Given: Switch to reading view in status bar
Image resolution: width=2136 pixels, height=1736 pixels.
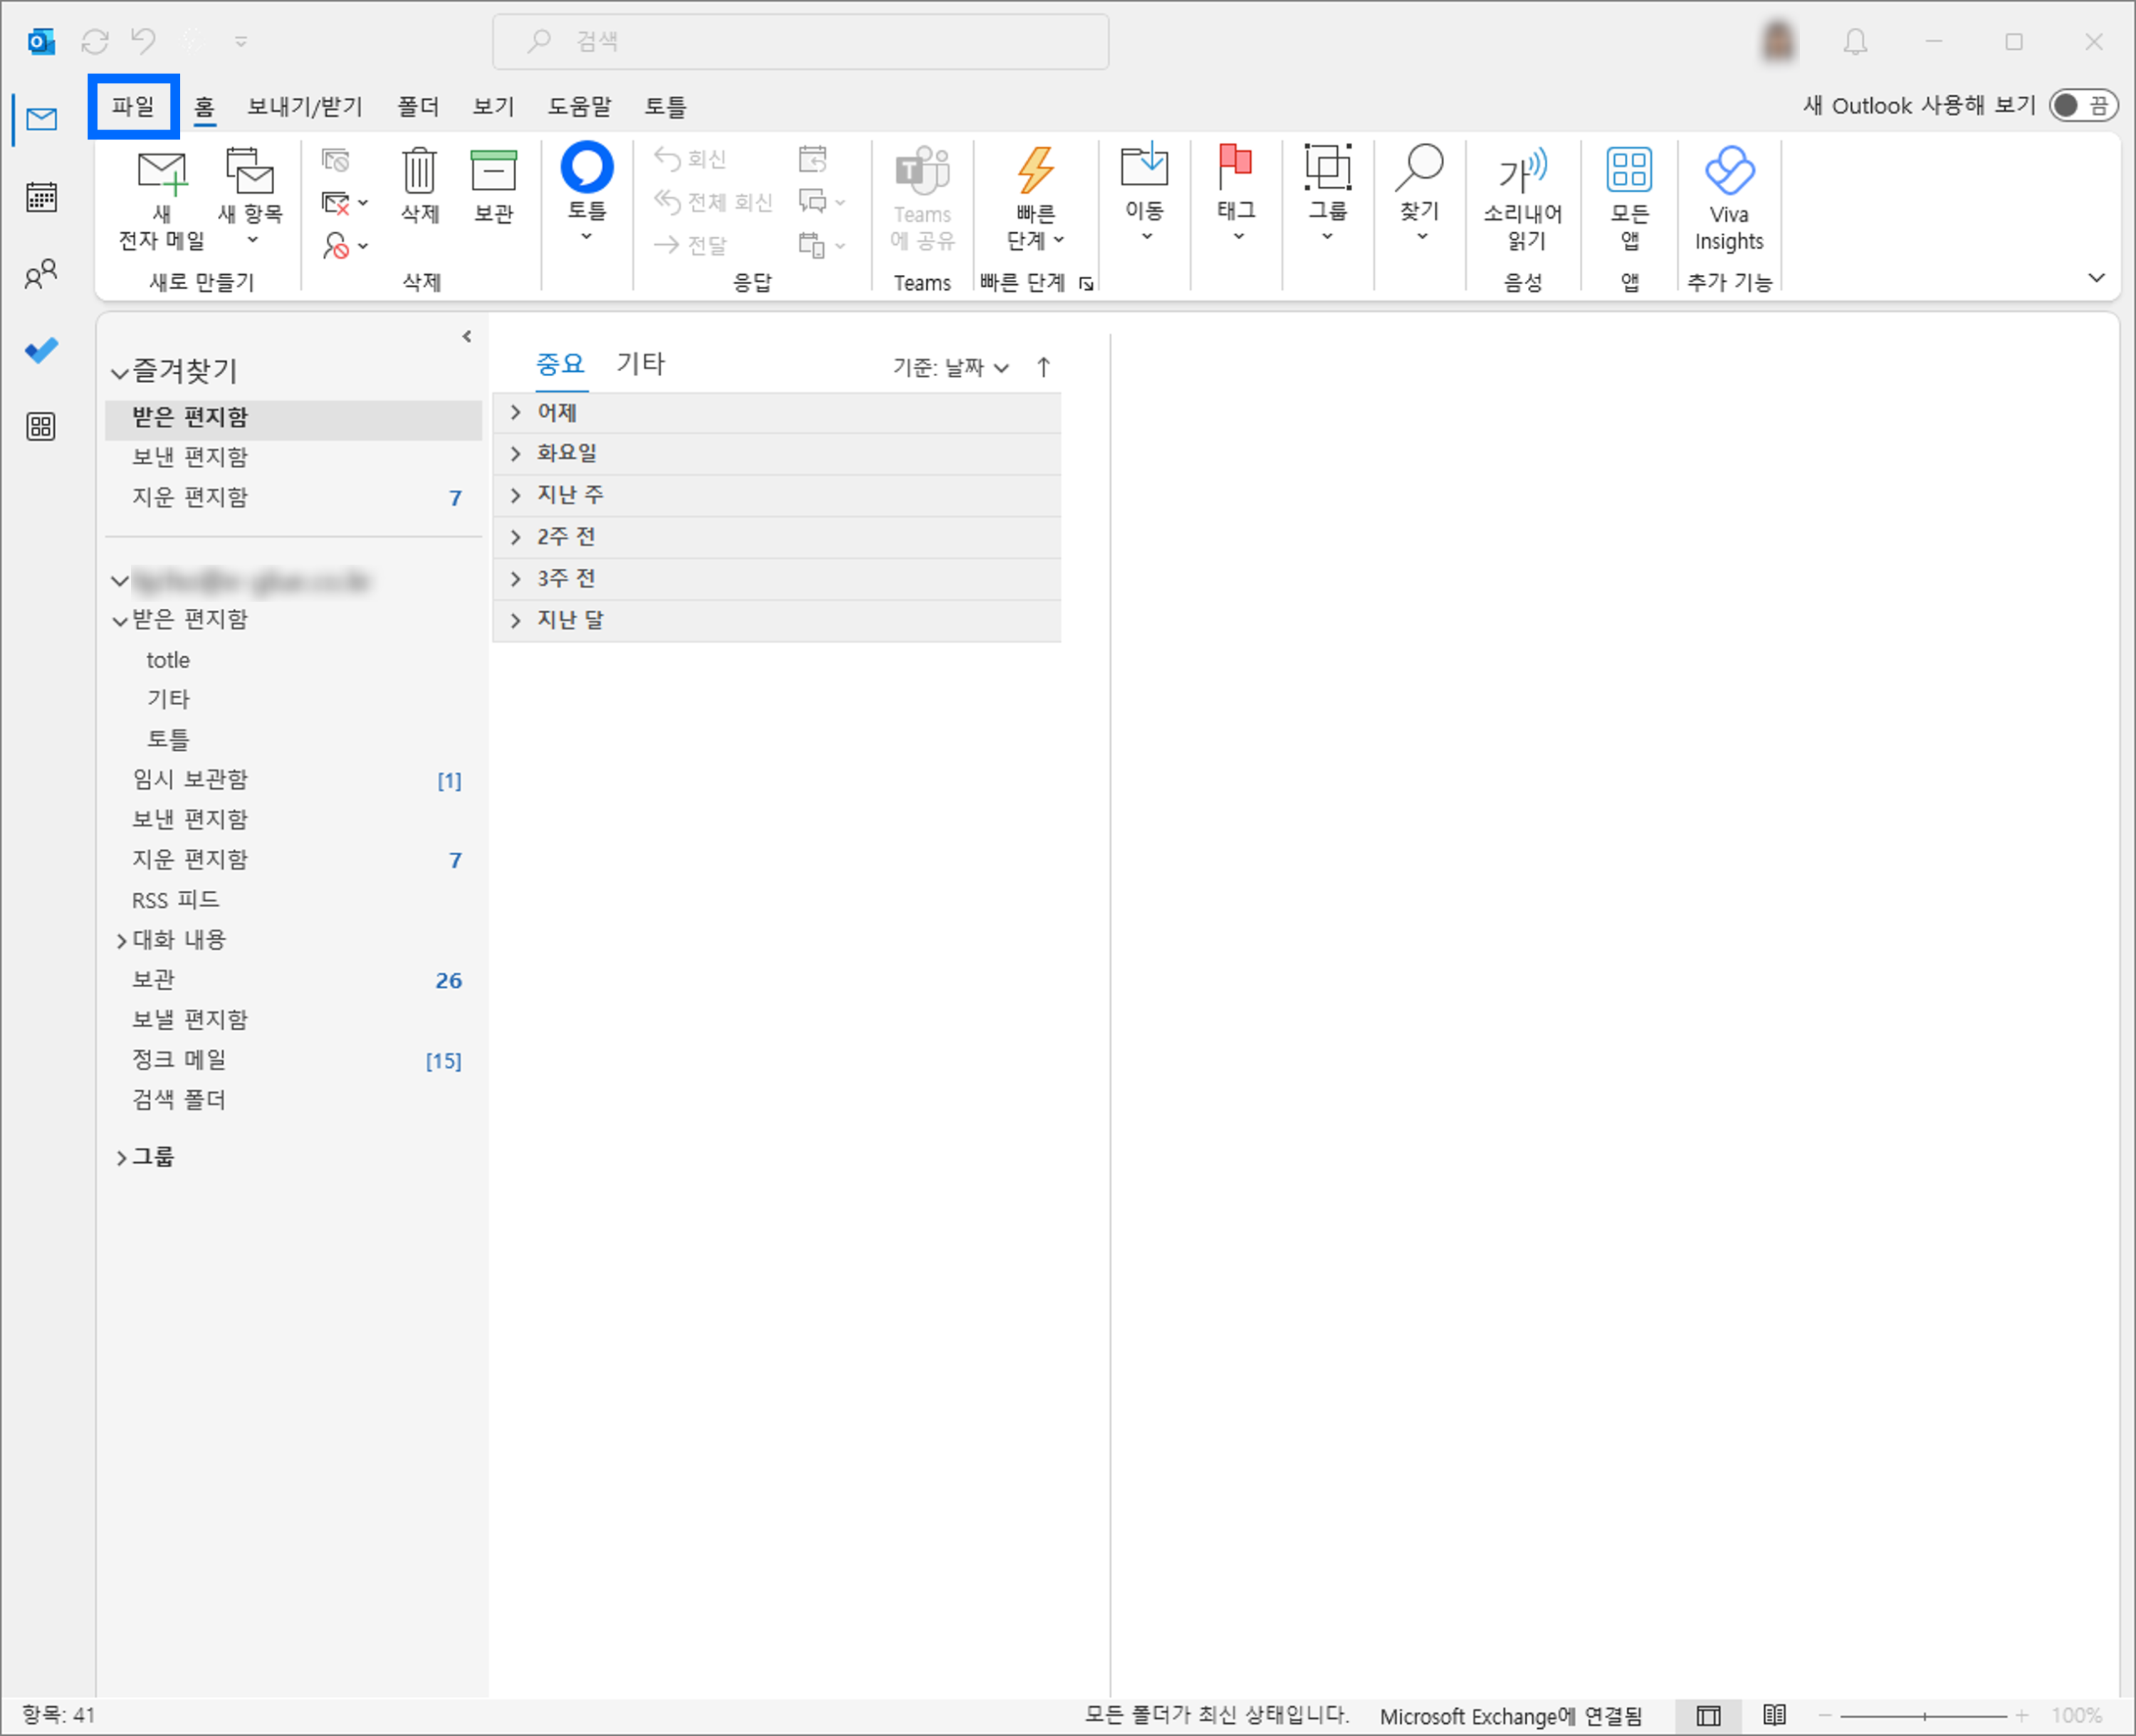Looking at the screenshot, I should pos(1774,1715).
